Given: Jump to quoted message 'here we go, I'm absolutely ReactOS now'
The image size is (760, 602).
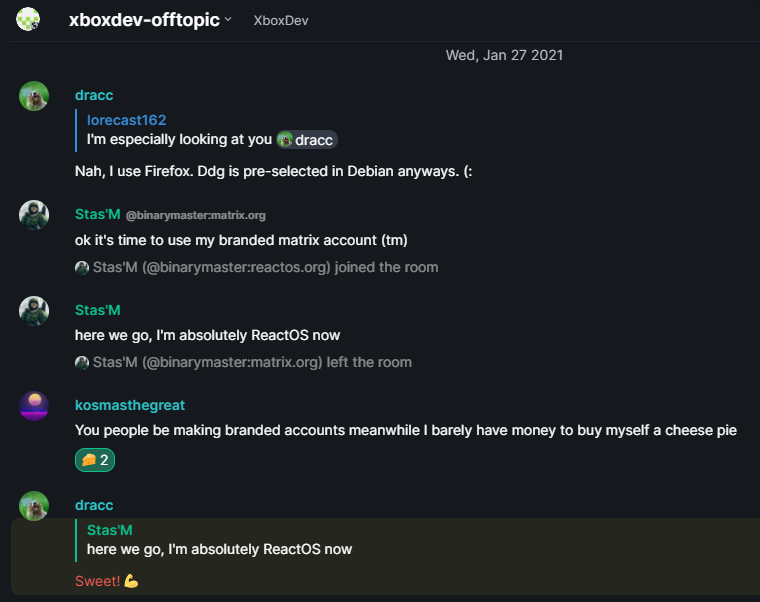Looking at the screenshot, I should [219, 549].
